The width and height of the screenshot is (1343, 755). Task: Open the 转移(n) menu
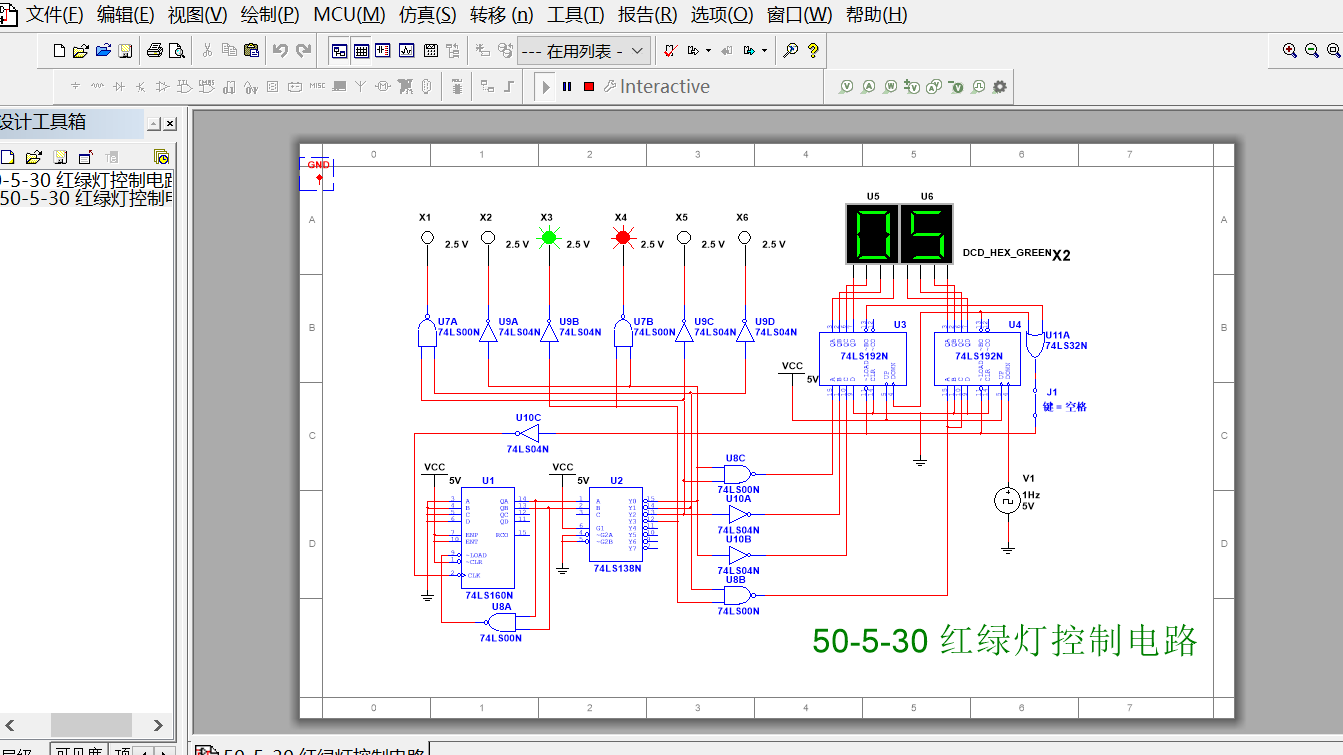click(x=501, y=15)
